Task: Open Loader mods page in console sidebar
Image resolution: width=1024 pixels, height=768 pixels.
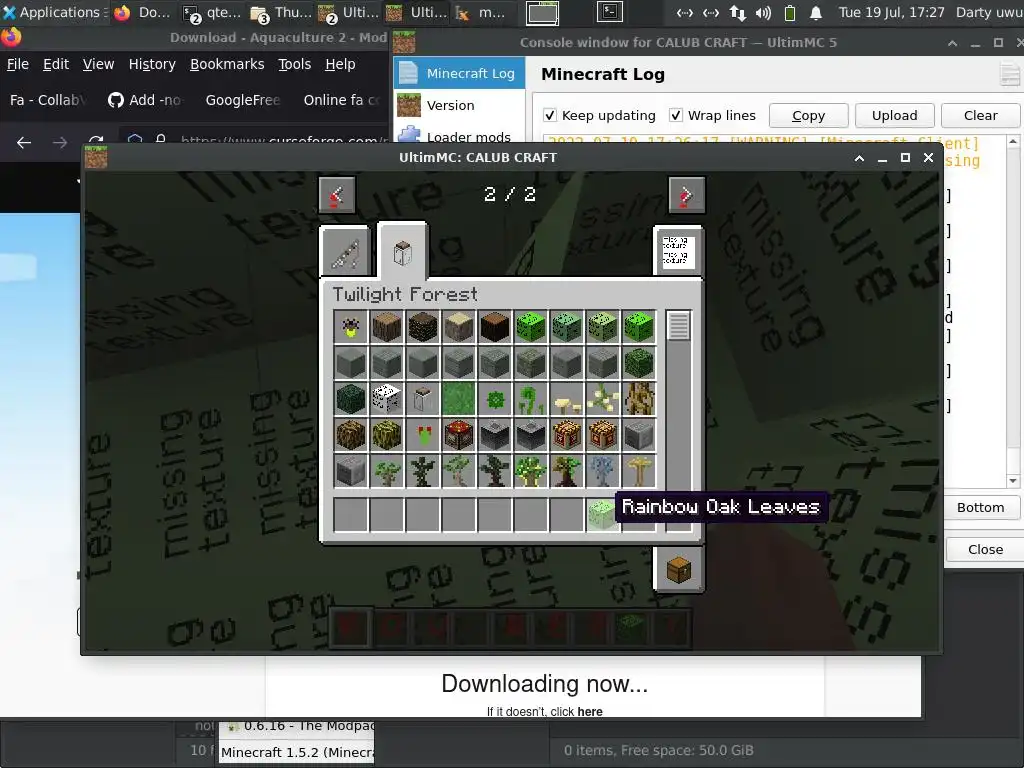Action: pyautogui.click(x=459, y=136)
